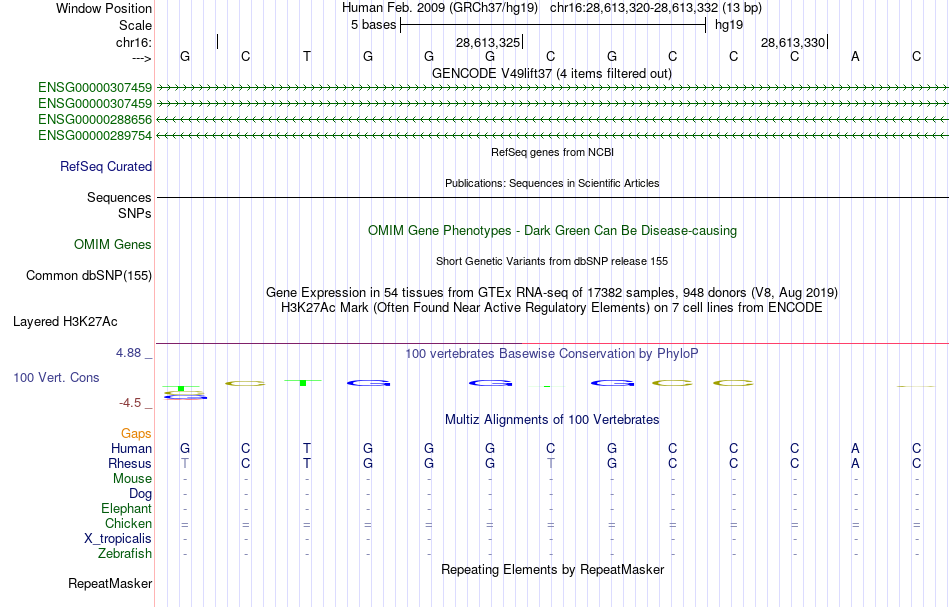Open the GENCODE V49lift37 track title
950x607 pixels.
click(x=551, y=73)
